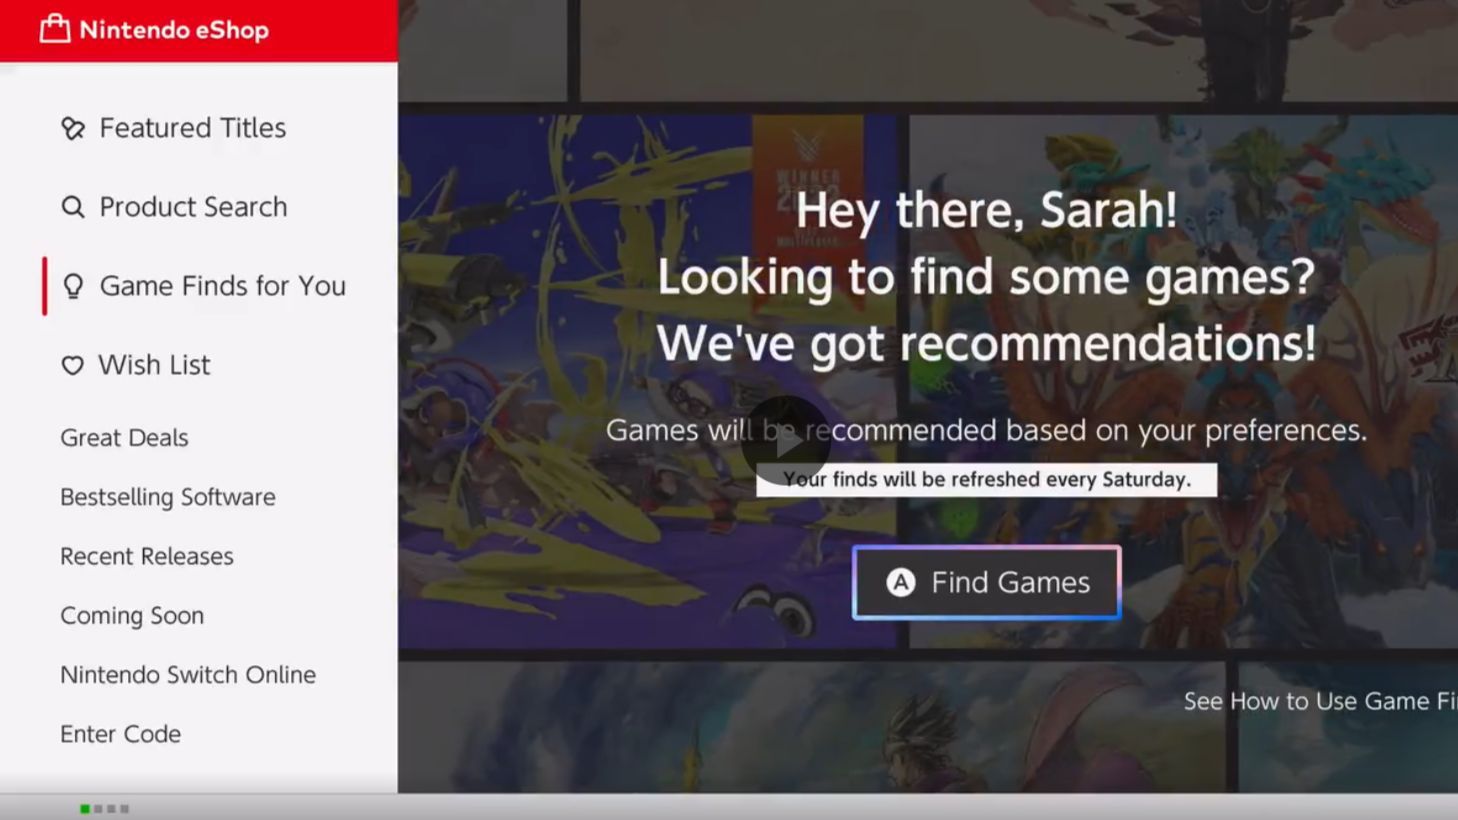Open Product Search in the sidebar
Screen dimensions: 1458x820
tap(193, 207)
